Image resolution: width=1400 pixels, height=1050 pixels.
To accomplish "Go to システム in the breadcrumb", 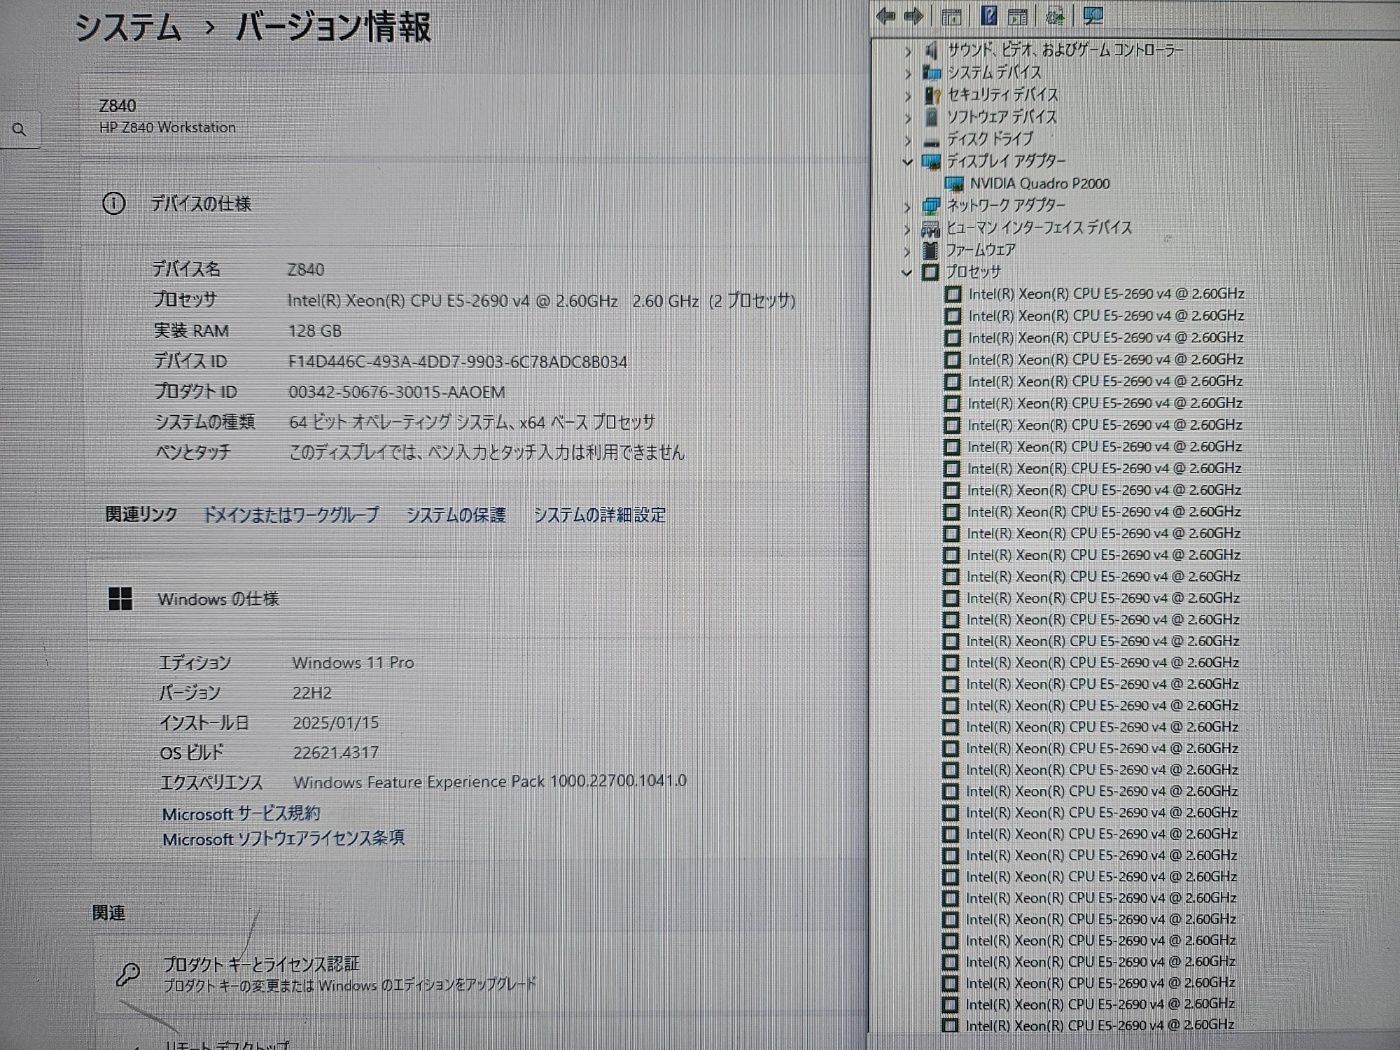I will tap(128, 27).
